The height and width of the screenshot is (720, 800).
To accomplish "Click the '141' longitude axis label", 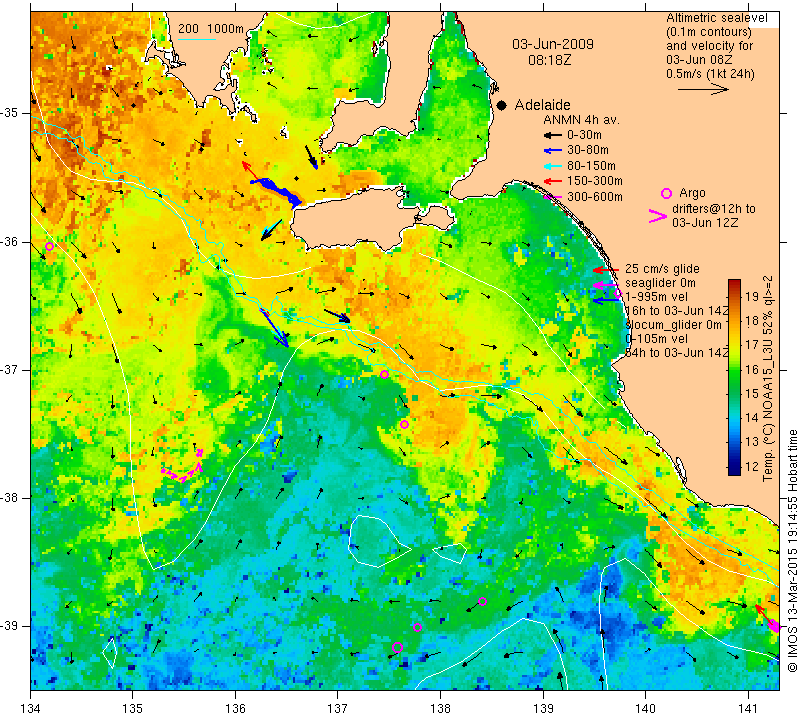I will [x=748, y=709].
